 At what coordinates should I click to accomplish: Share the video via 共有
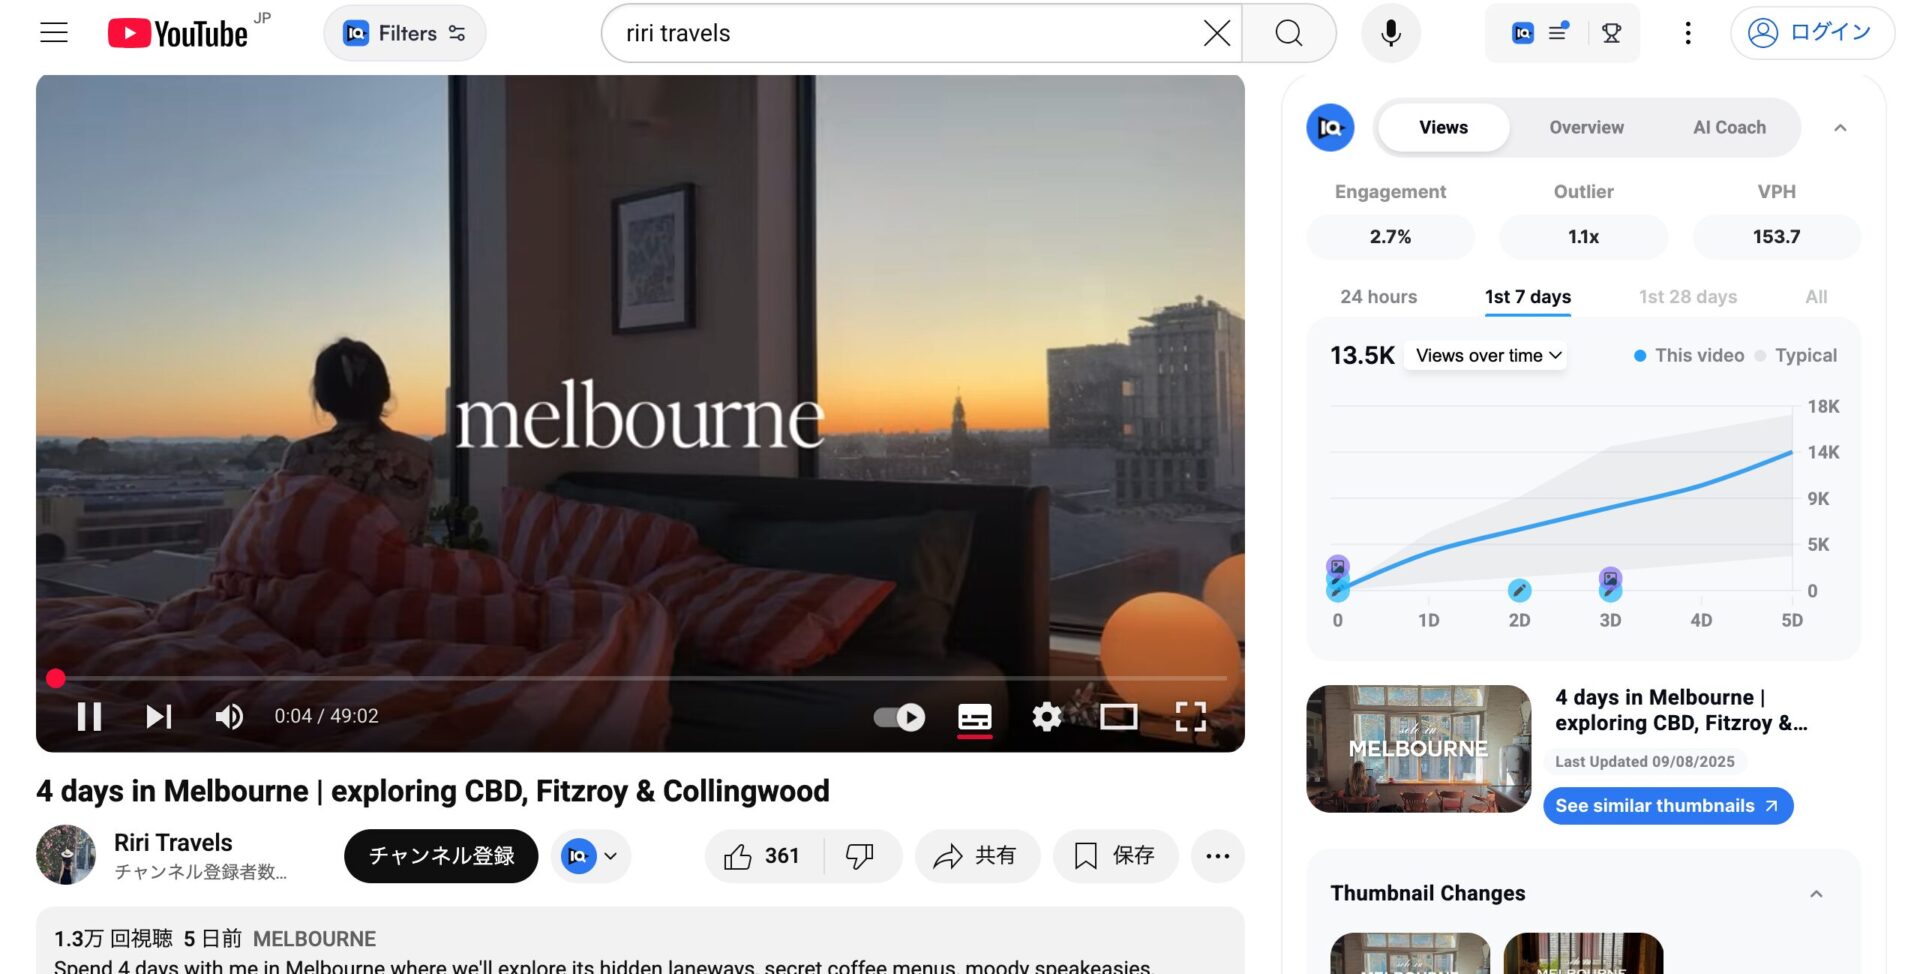(977, 856)
